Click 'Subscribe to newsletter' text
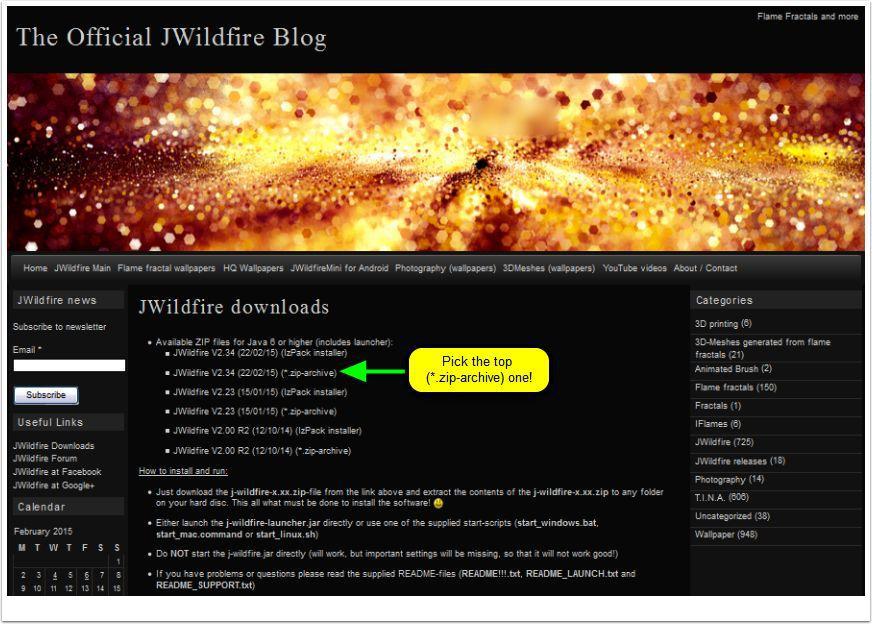 coord(60,327)
